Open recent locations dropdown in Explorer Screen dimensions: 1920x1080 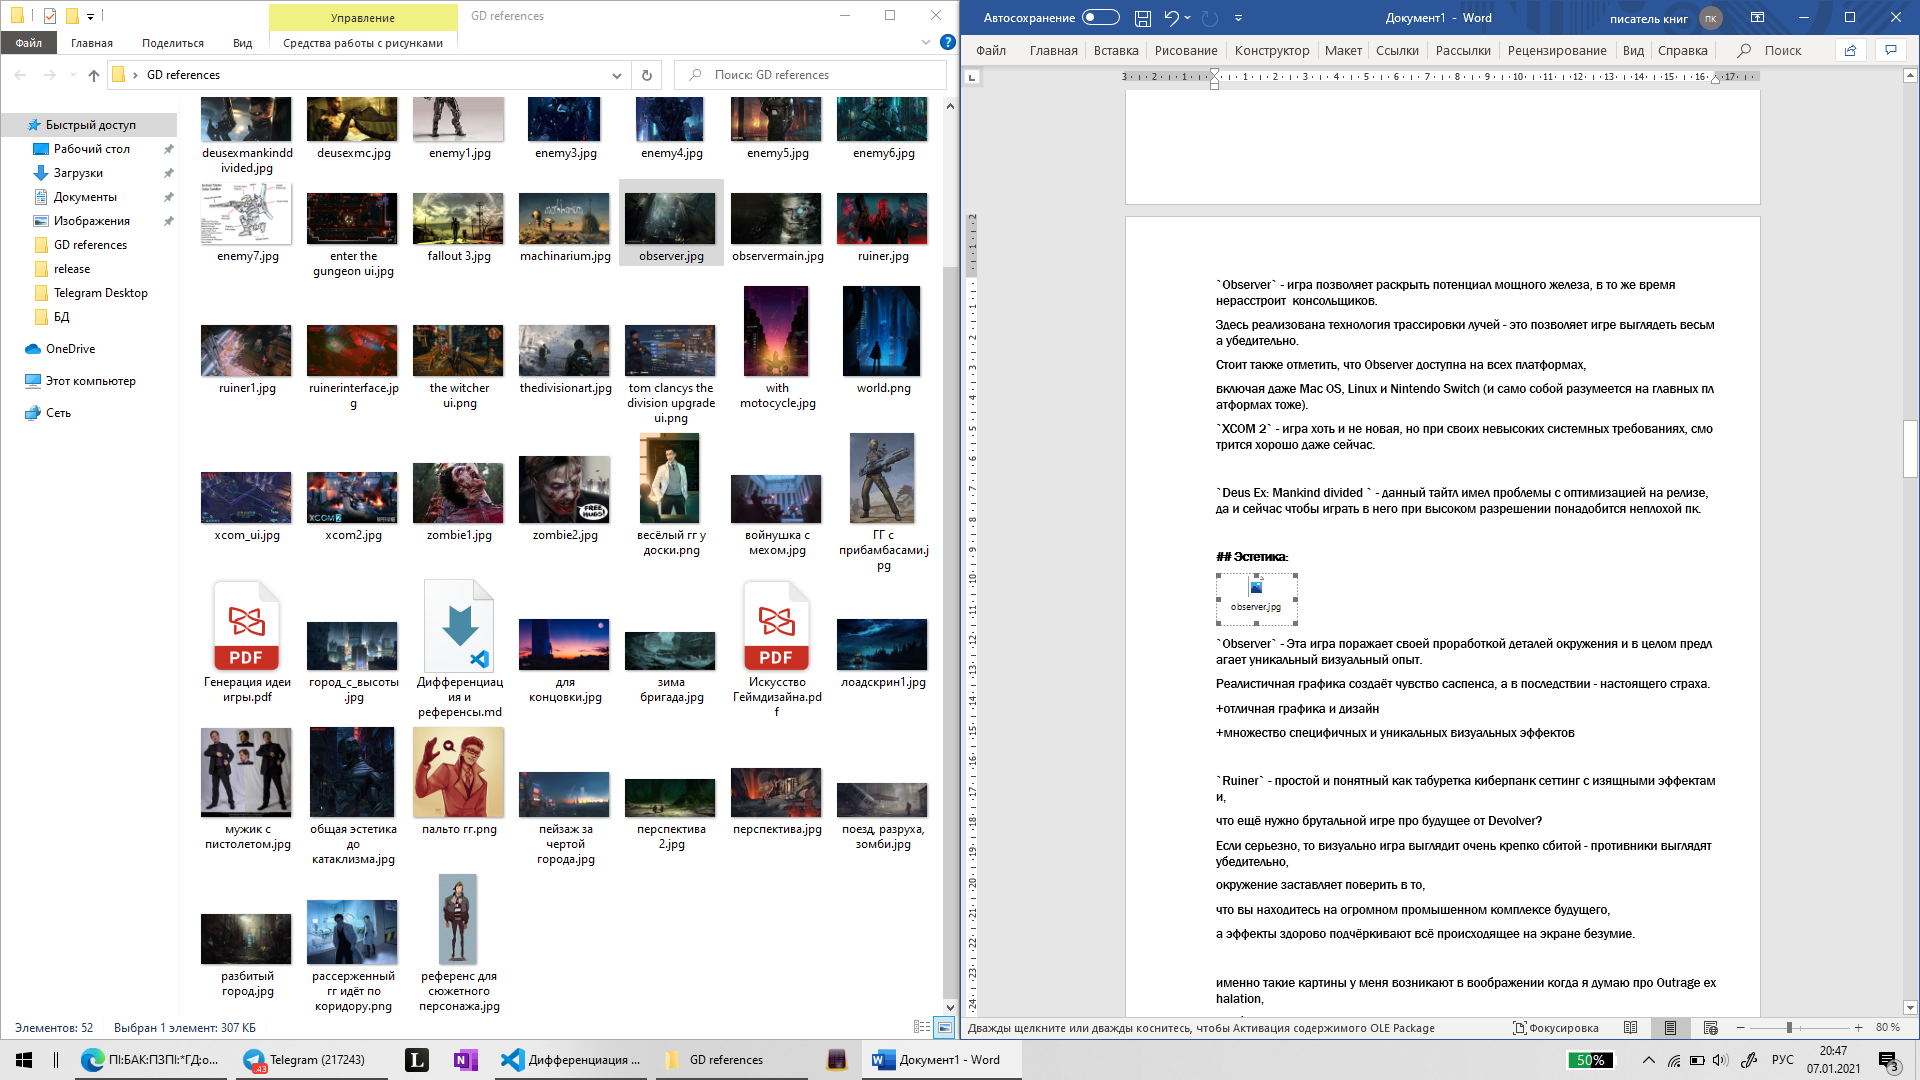click(x=72, y=75)
